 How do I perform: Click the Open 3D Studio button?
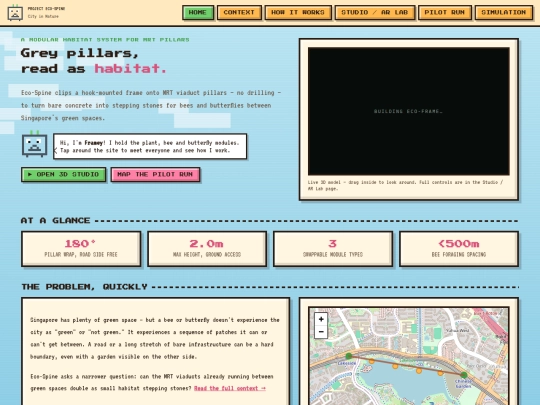point(63,175)
